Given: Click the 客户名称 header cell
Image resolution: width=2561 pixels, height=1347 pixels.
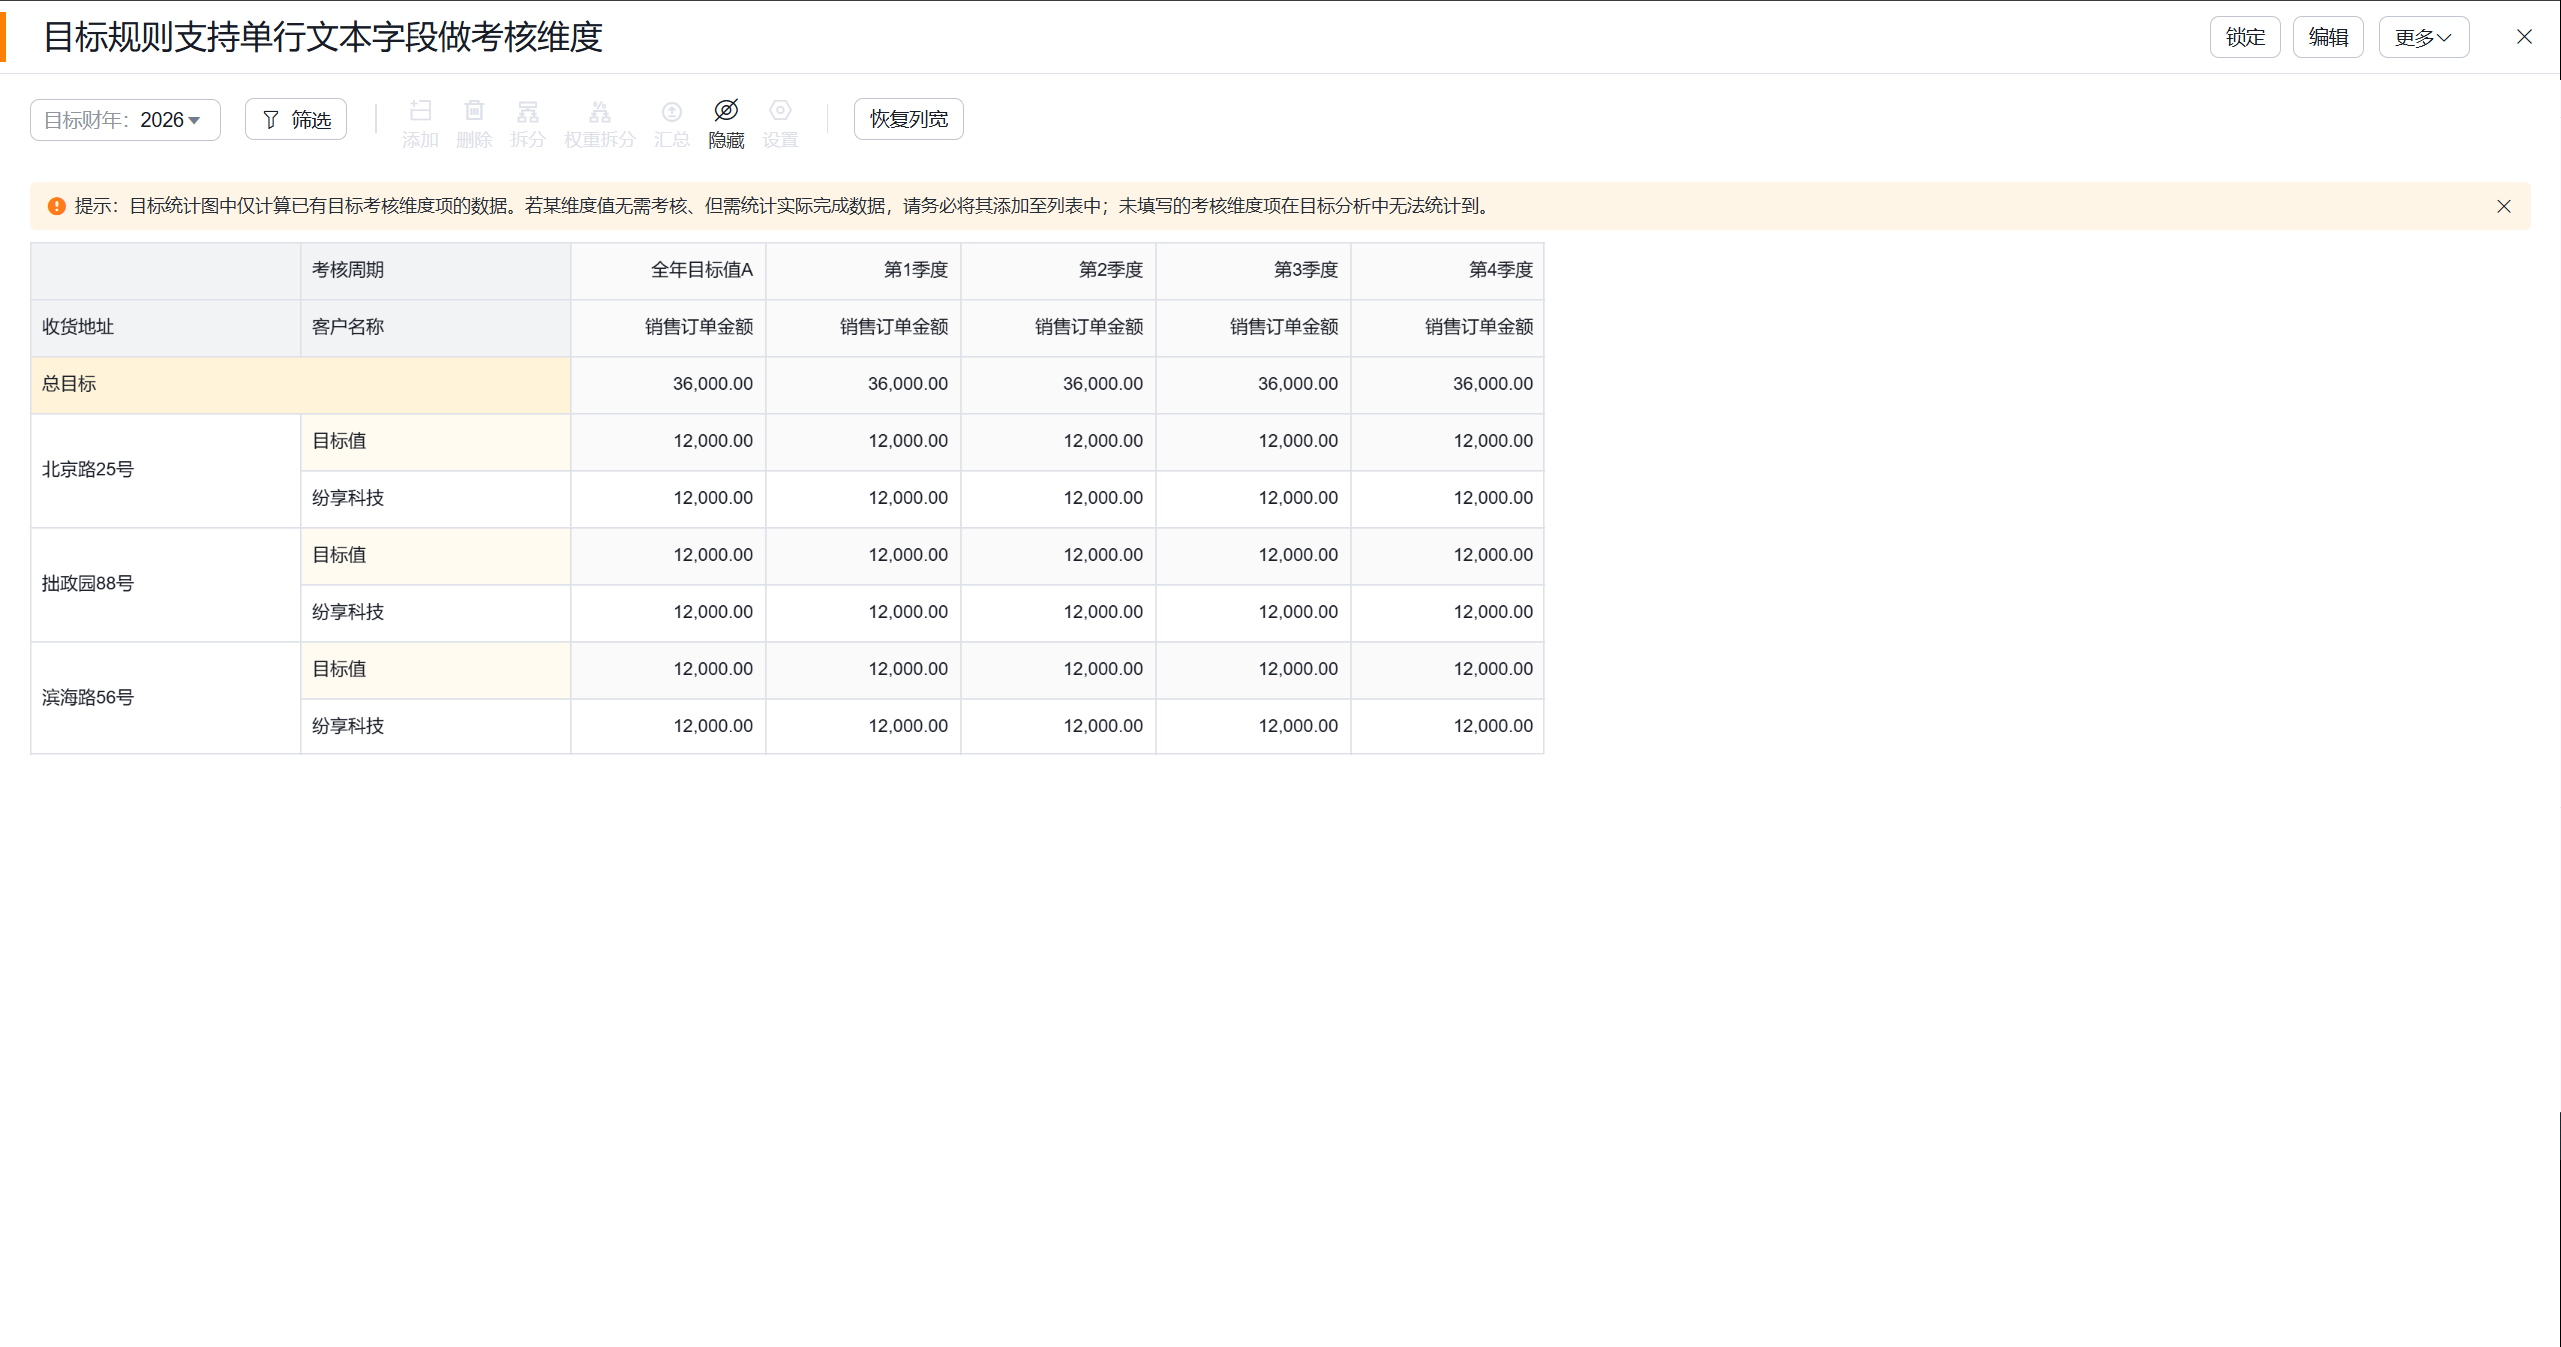Looking at the screenshot, I should 435,328.
